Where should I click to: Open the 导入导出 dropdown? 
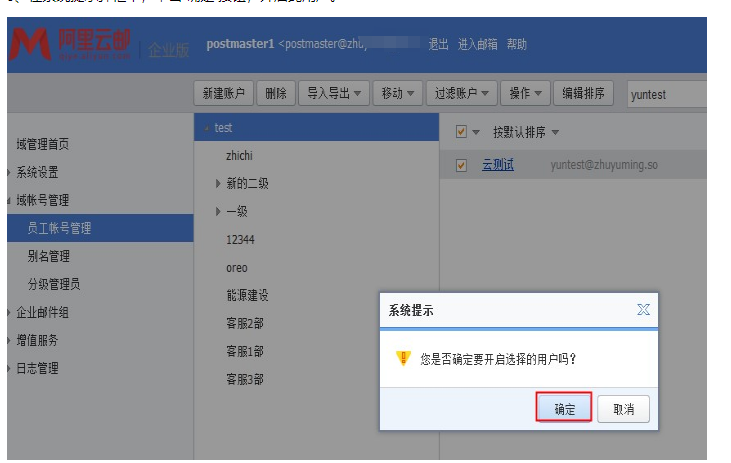pos(334,93)
